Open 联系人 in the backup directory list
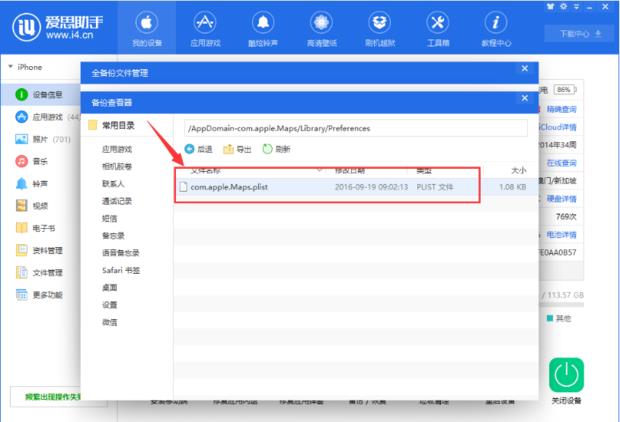This screenshot has height=422, width=620. tap(113, 184)
